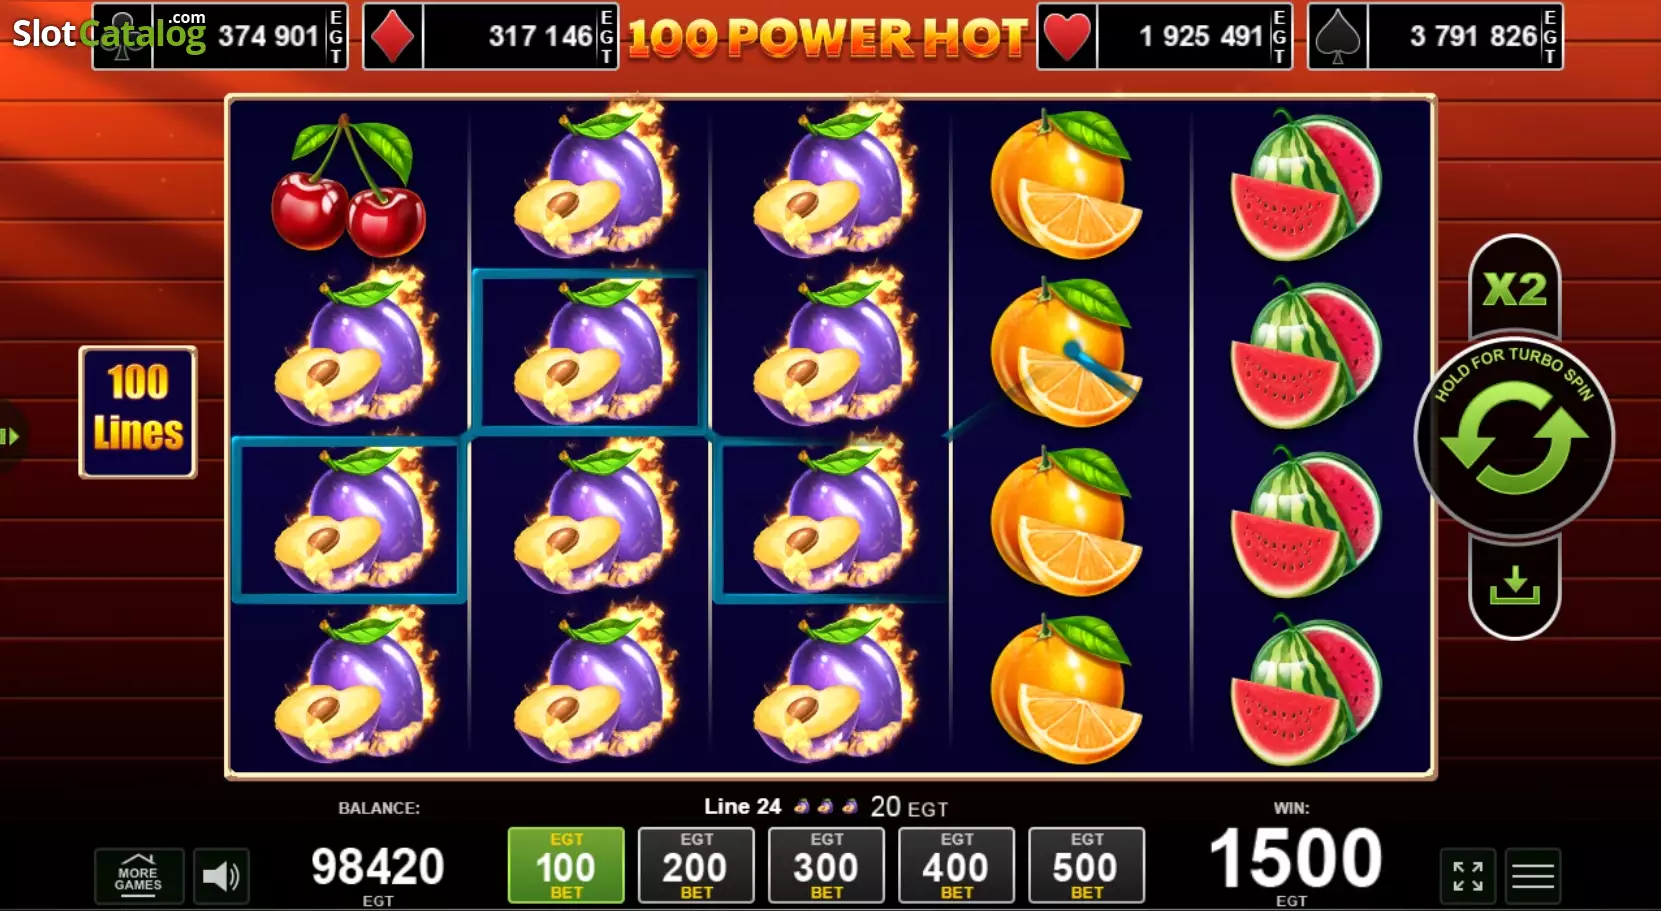Click the heart jackpot counter

(1165, 36)
